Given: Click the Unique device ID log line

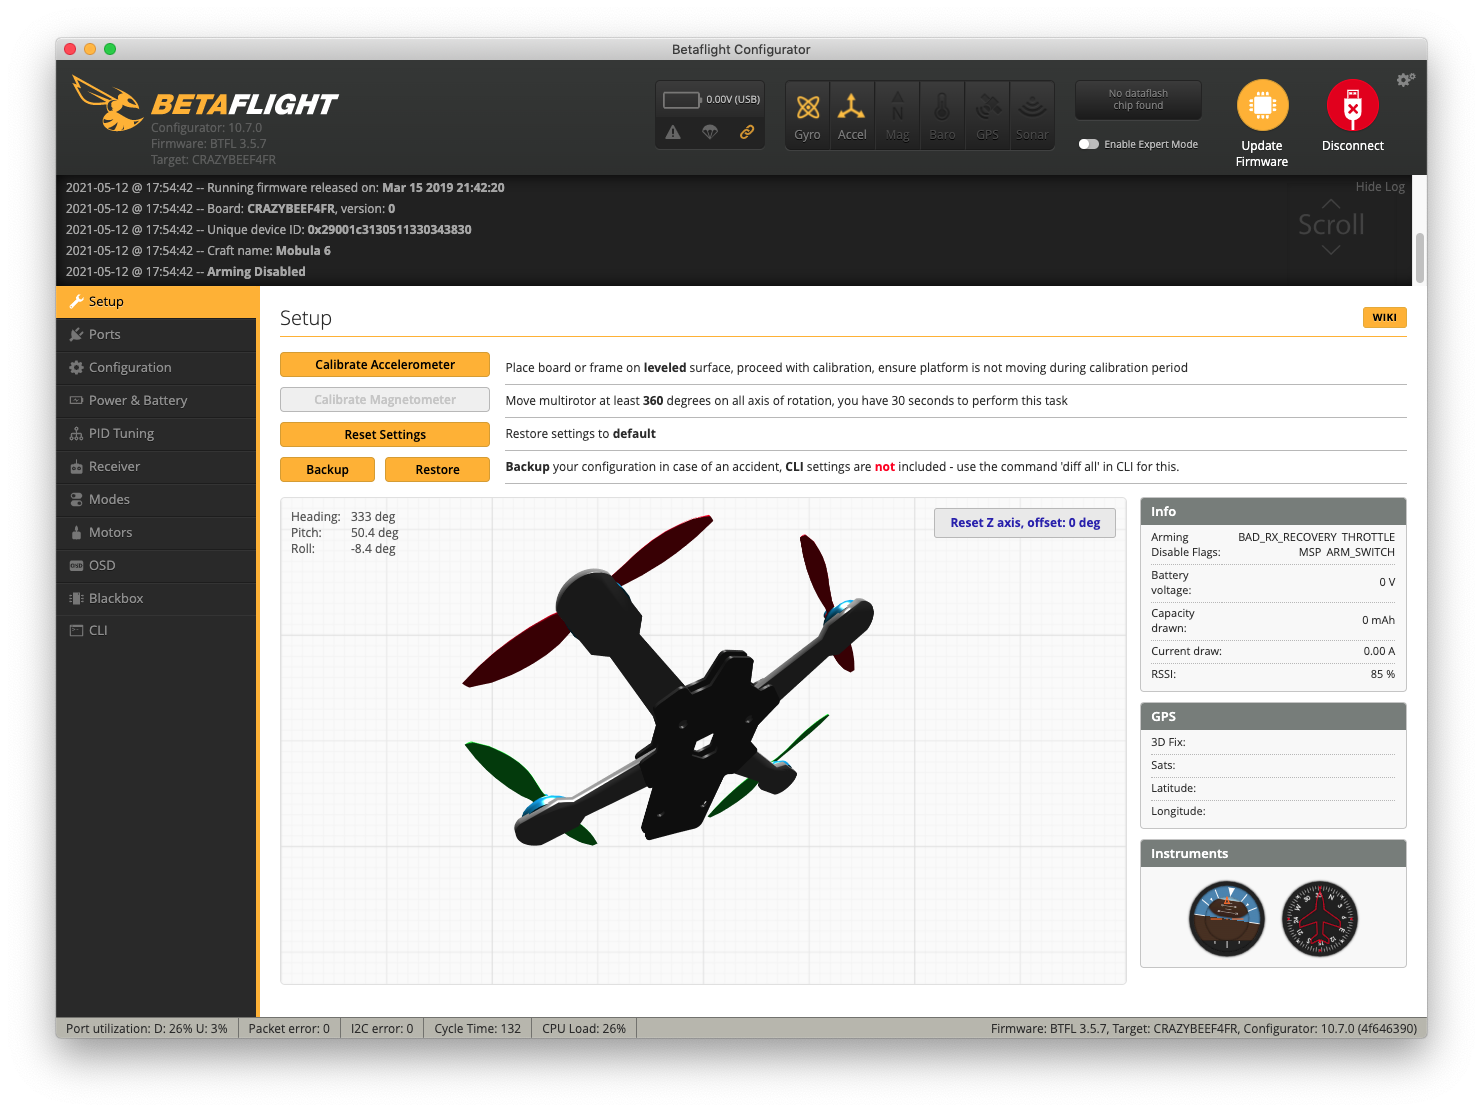Looking at the screenshot, I should coord(269,230).
